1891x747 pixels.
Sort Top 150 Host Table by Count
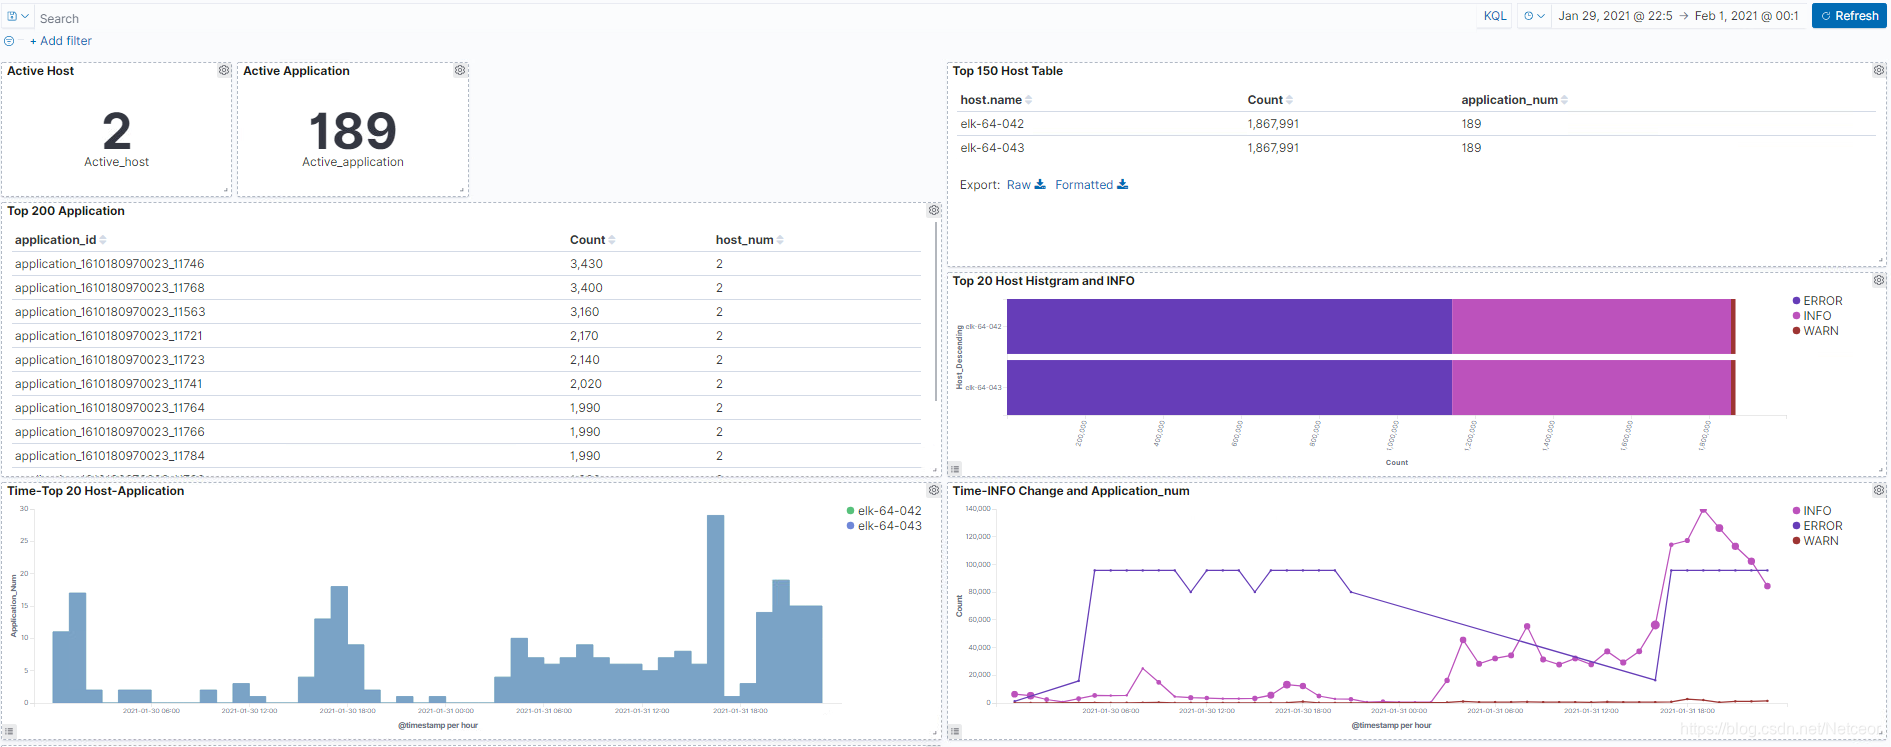pos(1270,100)
